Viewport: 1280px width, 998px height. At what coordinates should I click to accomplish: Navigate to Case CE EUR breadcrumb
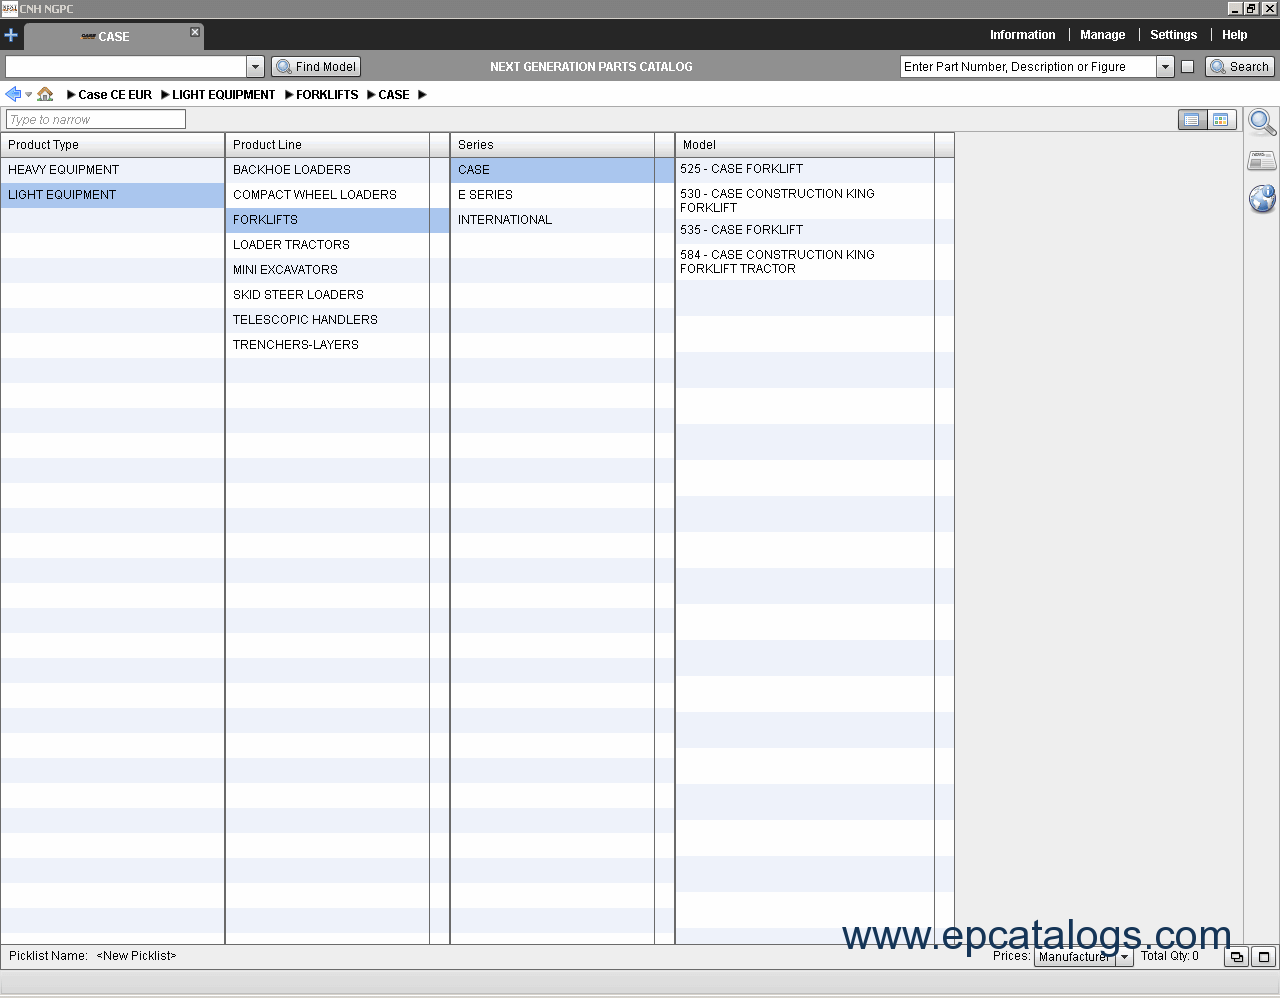pos(115,95)
